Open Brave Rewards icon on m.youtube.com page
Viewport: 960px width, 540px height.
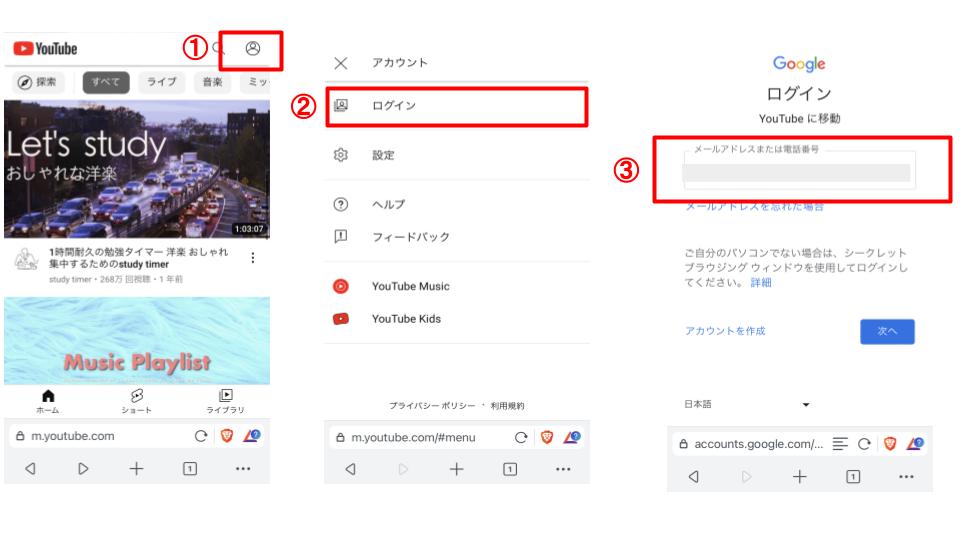click(252, 436)
